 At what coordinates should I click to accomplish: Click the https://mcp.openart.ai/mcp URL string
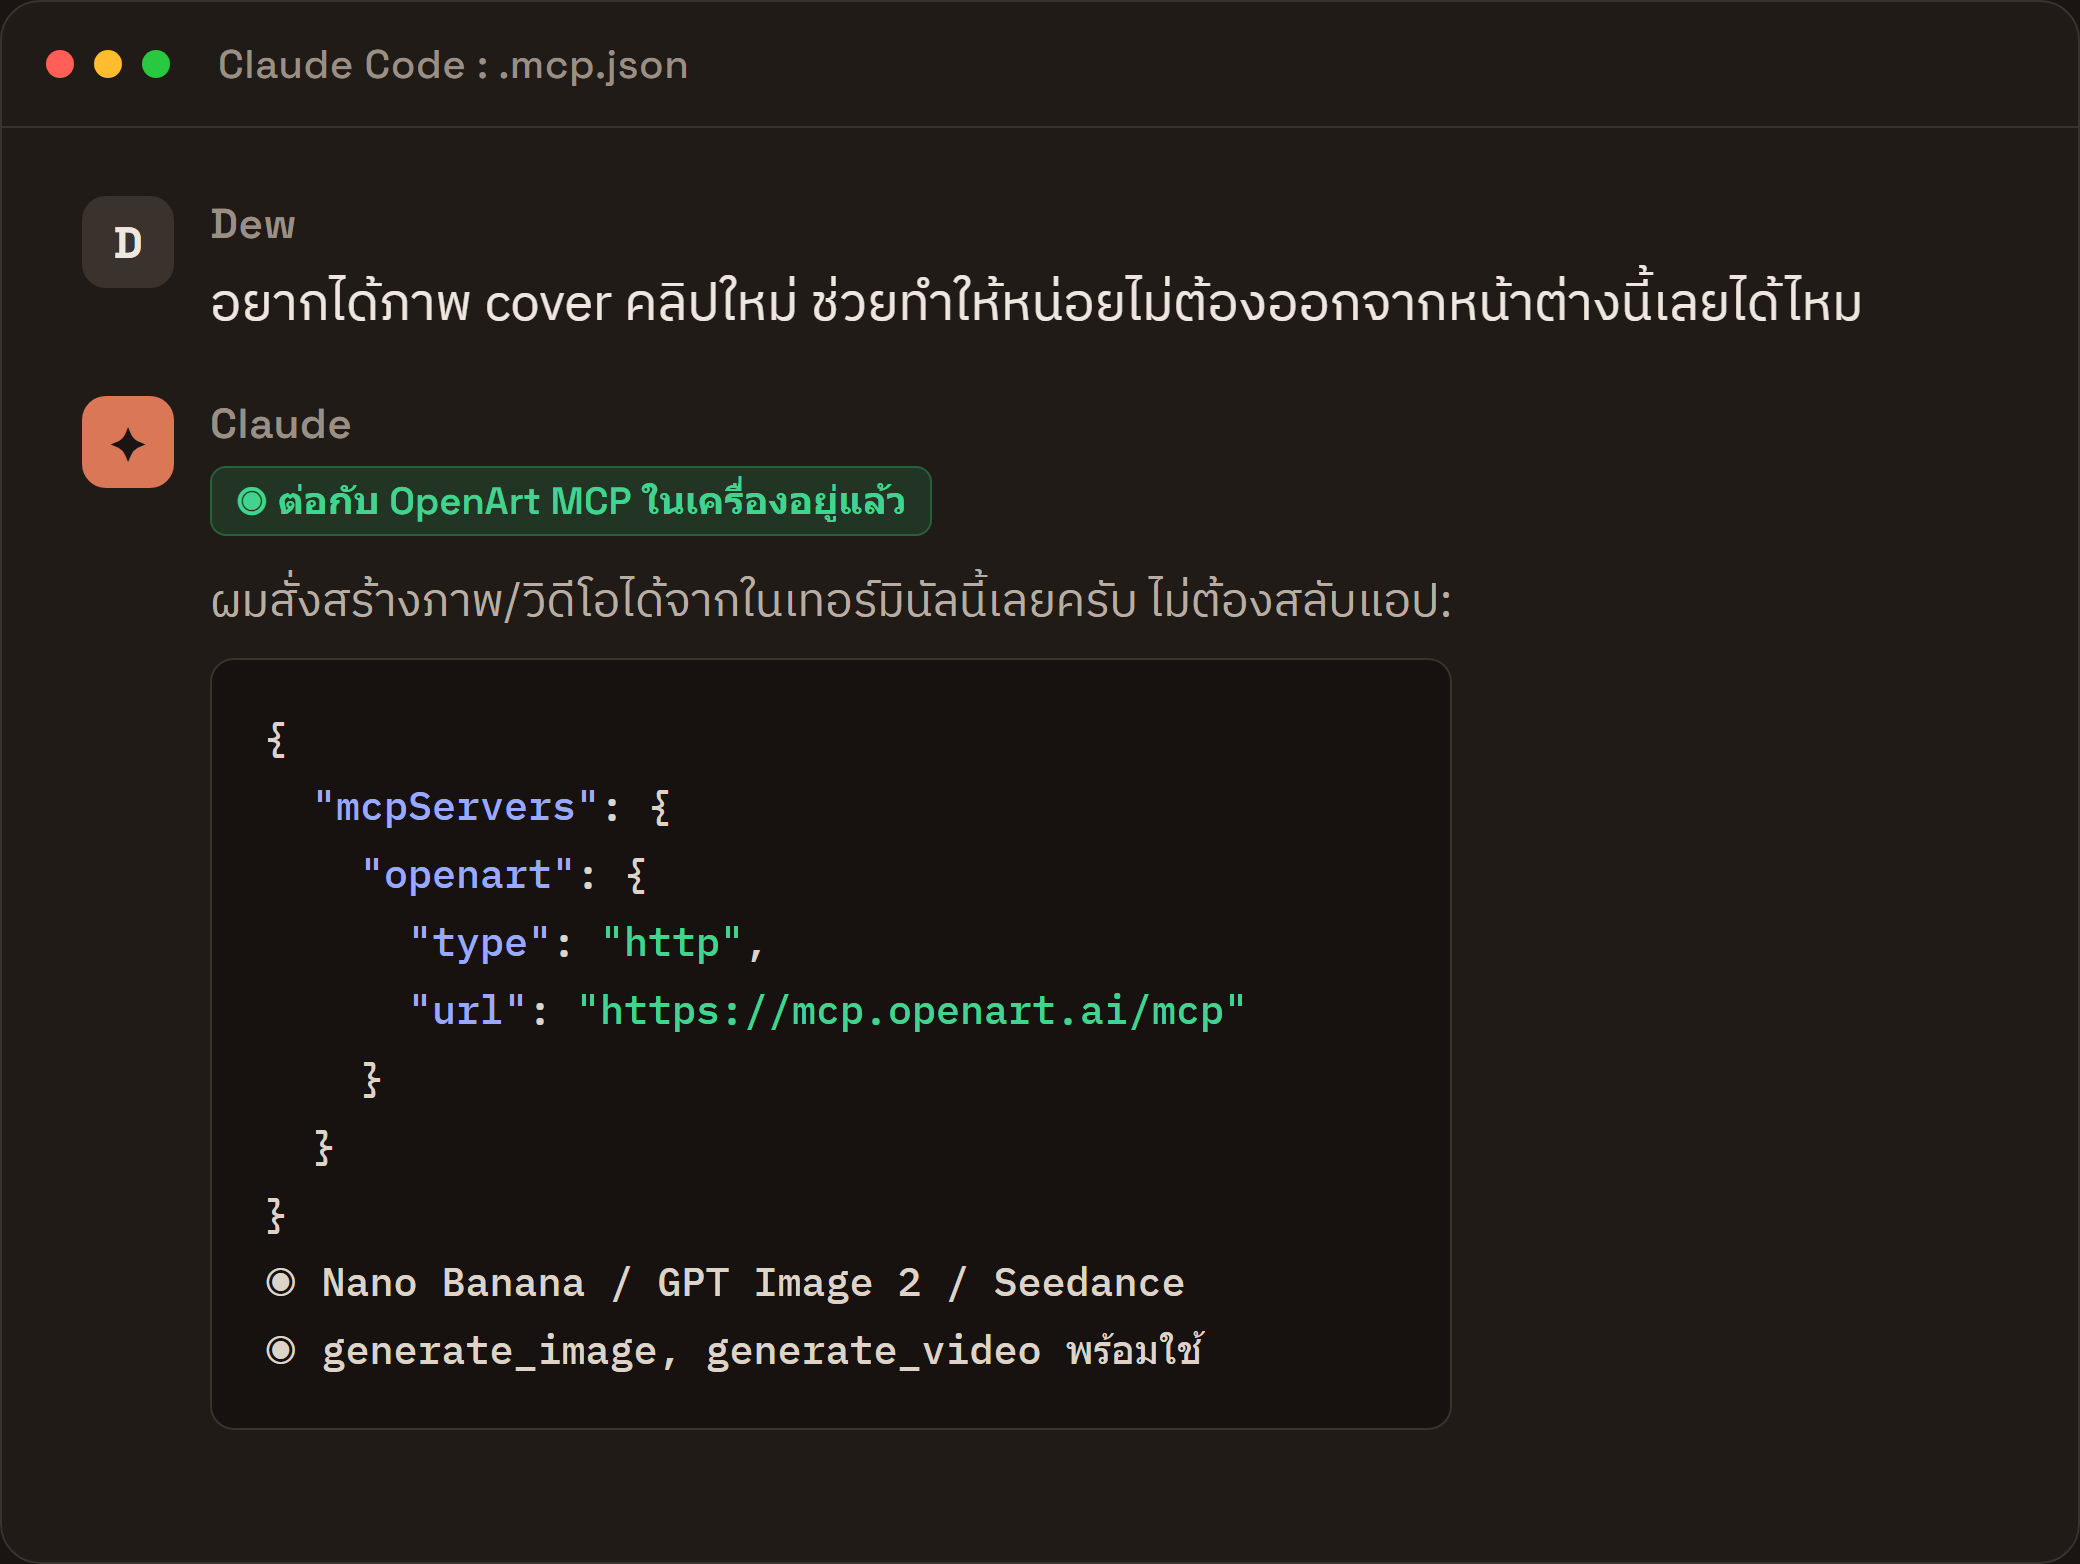click(x=912, y=1011)
